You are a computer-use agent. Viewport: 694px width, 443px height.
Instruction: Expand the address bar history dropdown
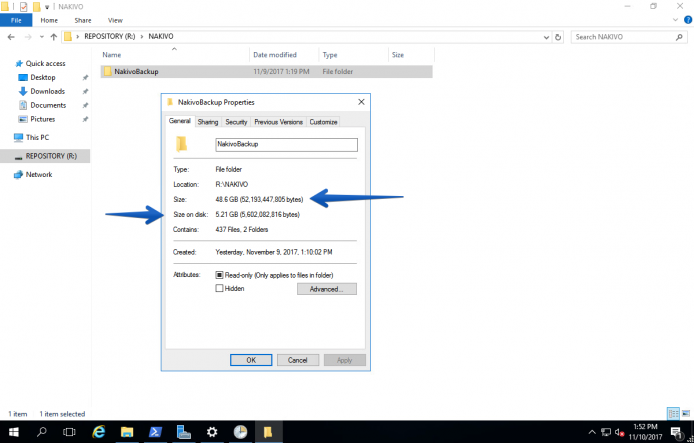pos(546,37)
